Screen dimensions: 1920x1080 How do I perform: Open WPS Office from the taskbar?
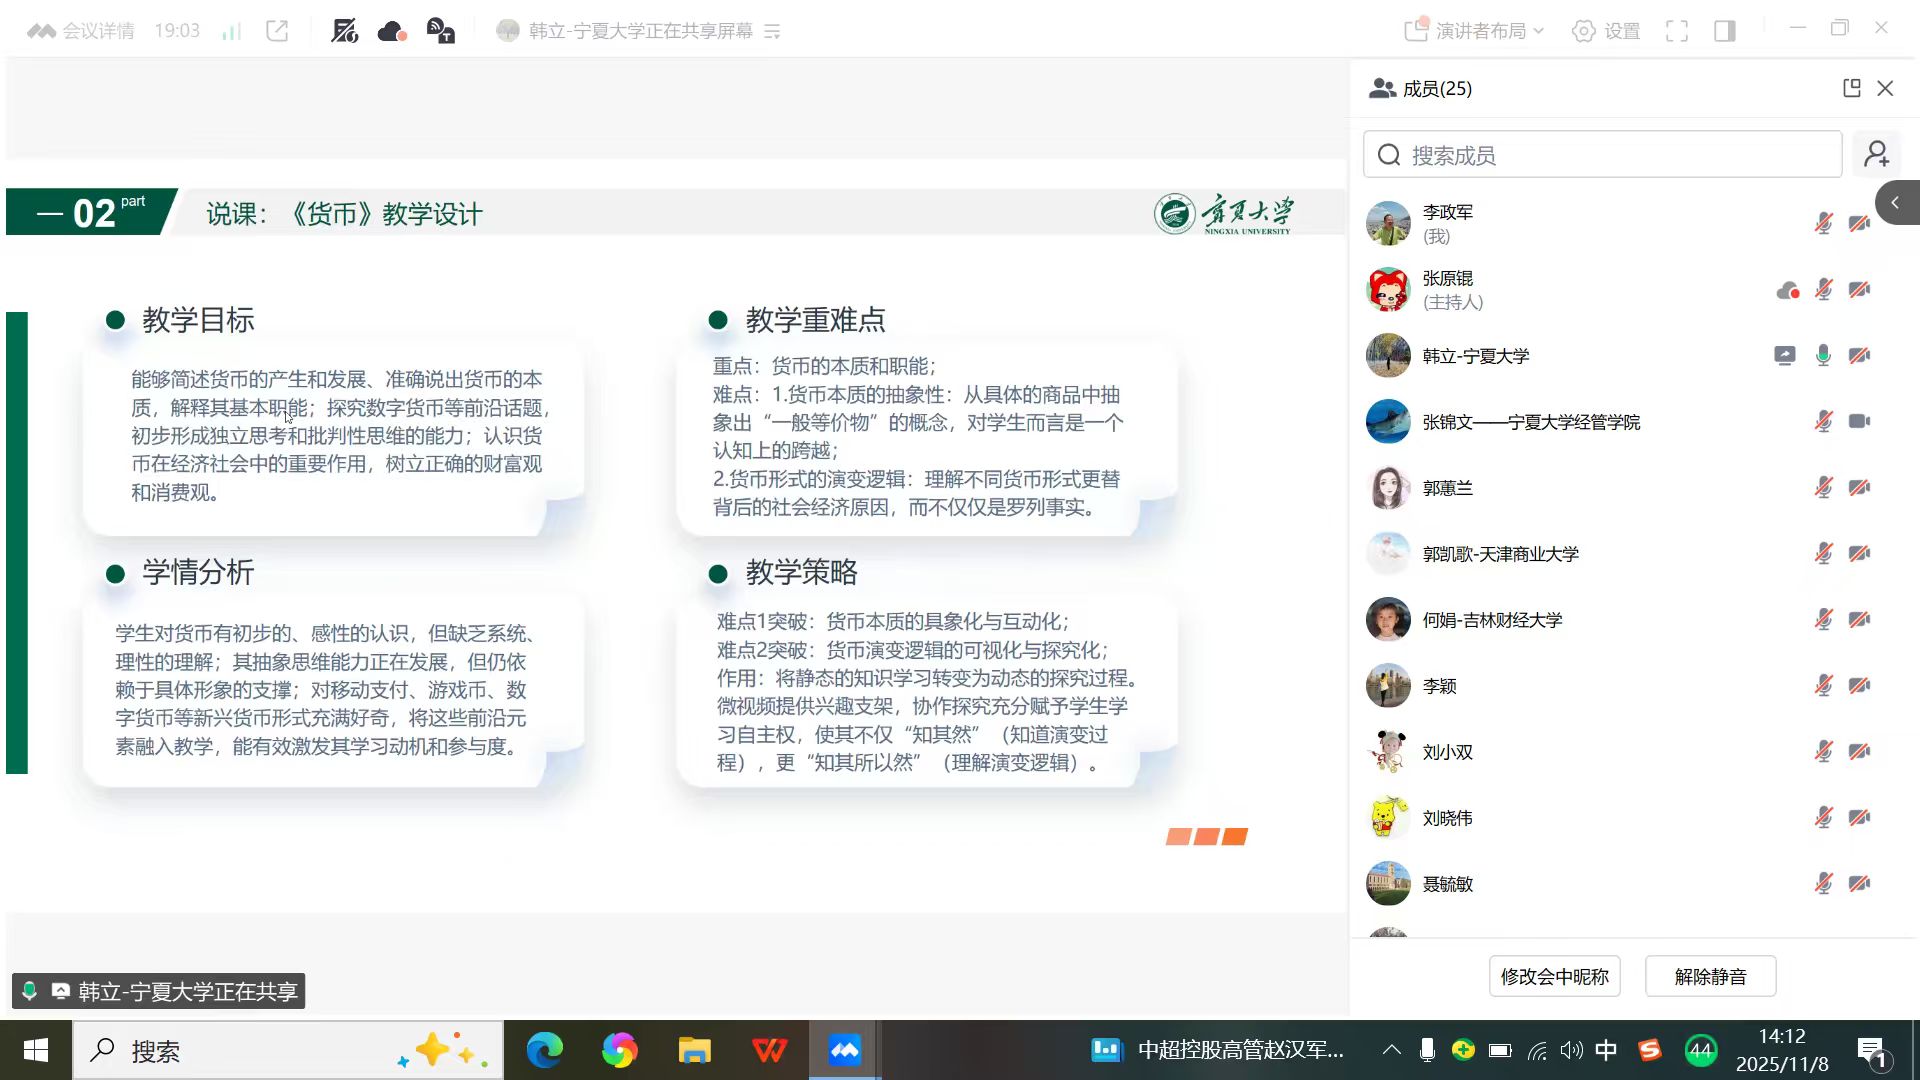pyautogui.click(x=769, y=1050)
